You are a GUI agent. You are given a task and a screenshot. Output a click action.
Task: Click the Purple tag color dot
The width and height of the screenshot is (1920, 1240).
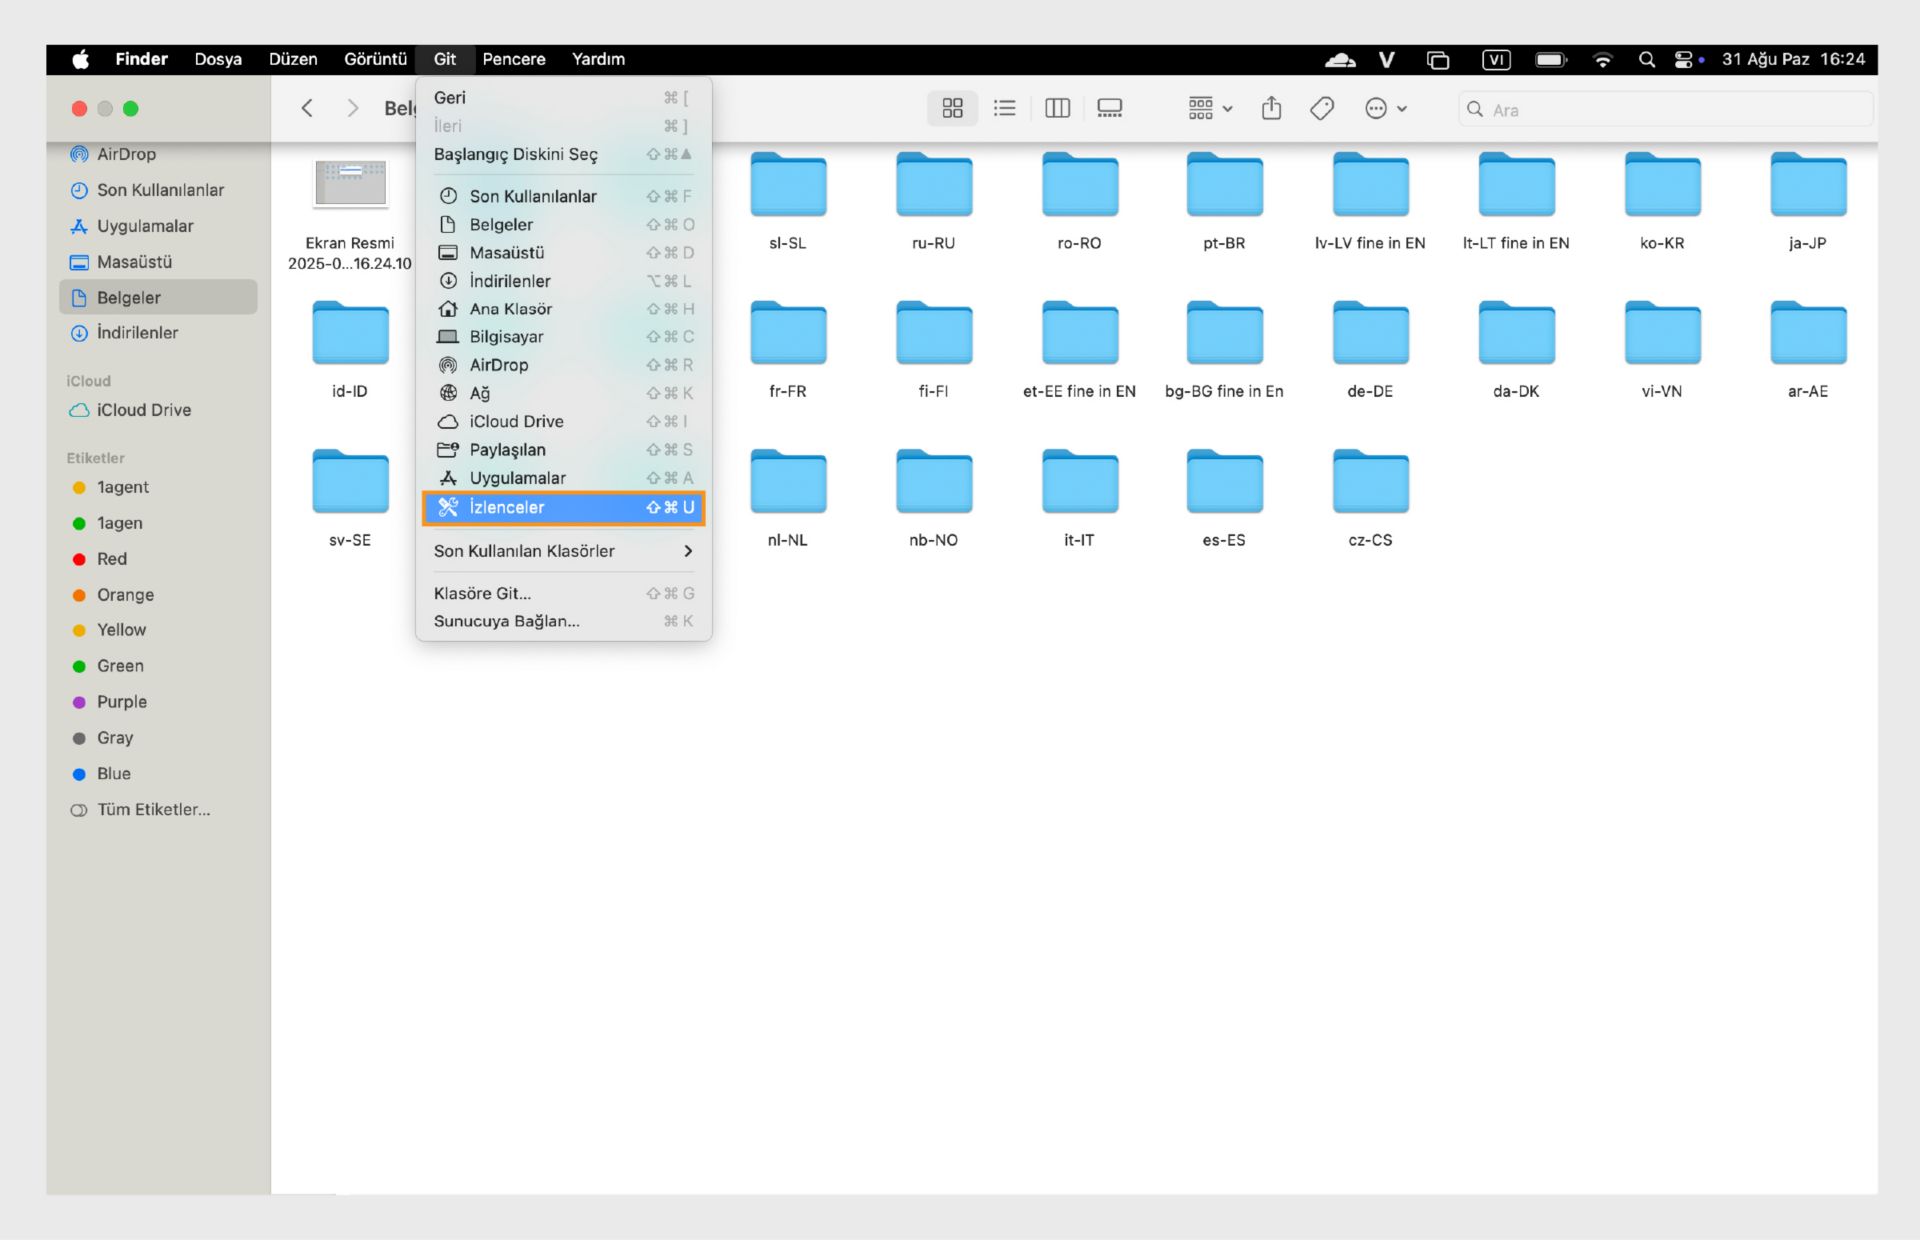[79, 702]
